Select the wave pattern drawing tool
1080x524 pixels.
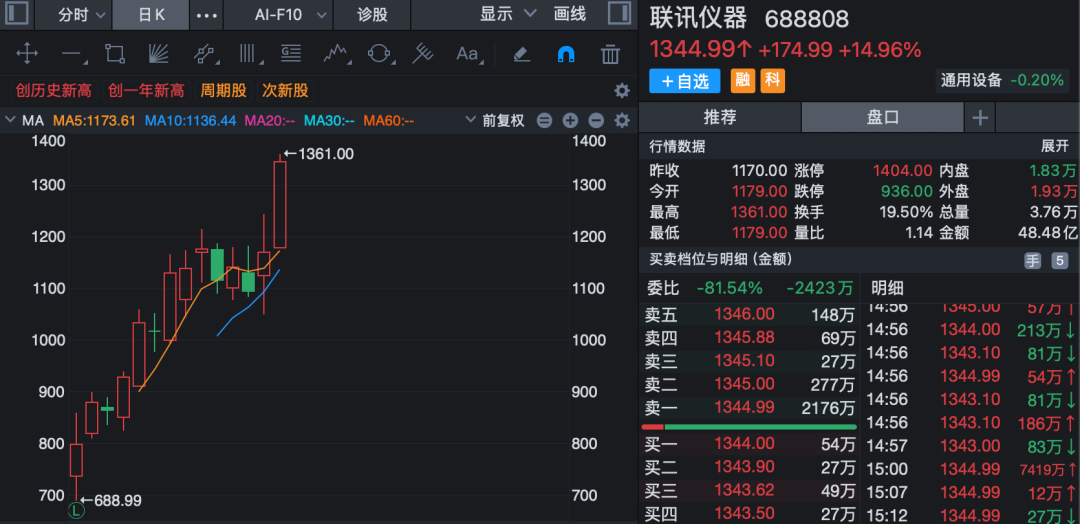(x=335, y=53)
